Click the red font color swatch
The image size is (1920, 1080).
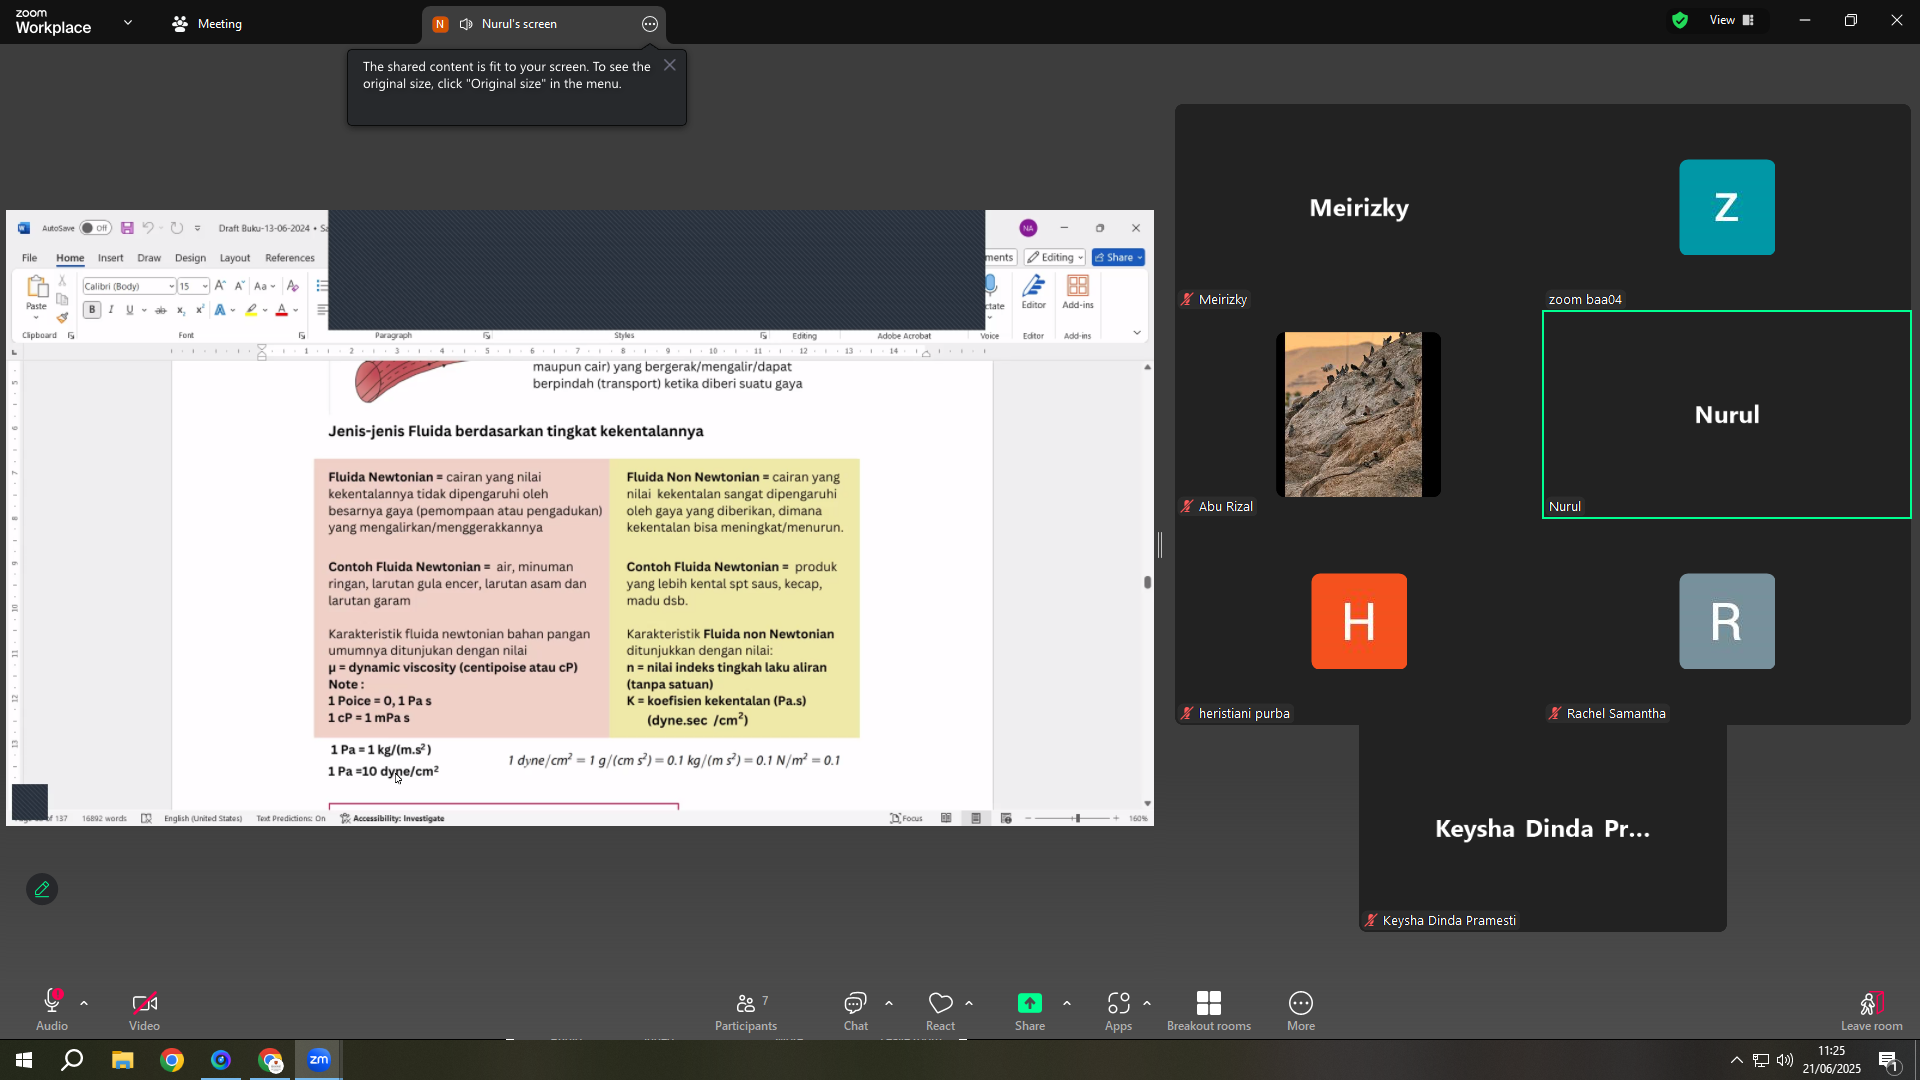click(x=282, y=310)
